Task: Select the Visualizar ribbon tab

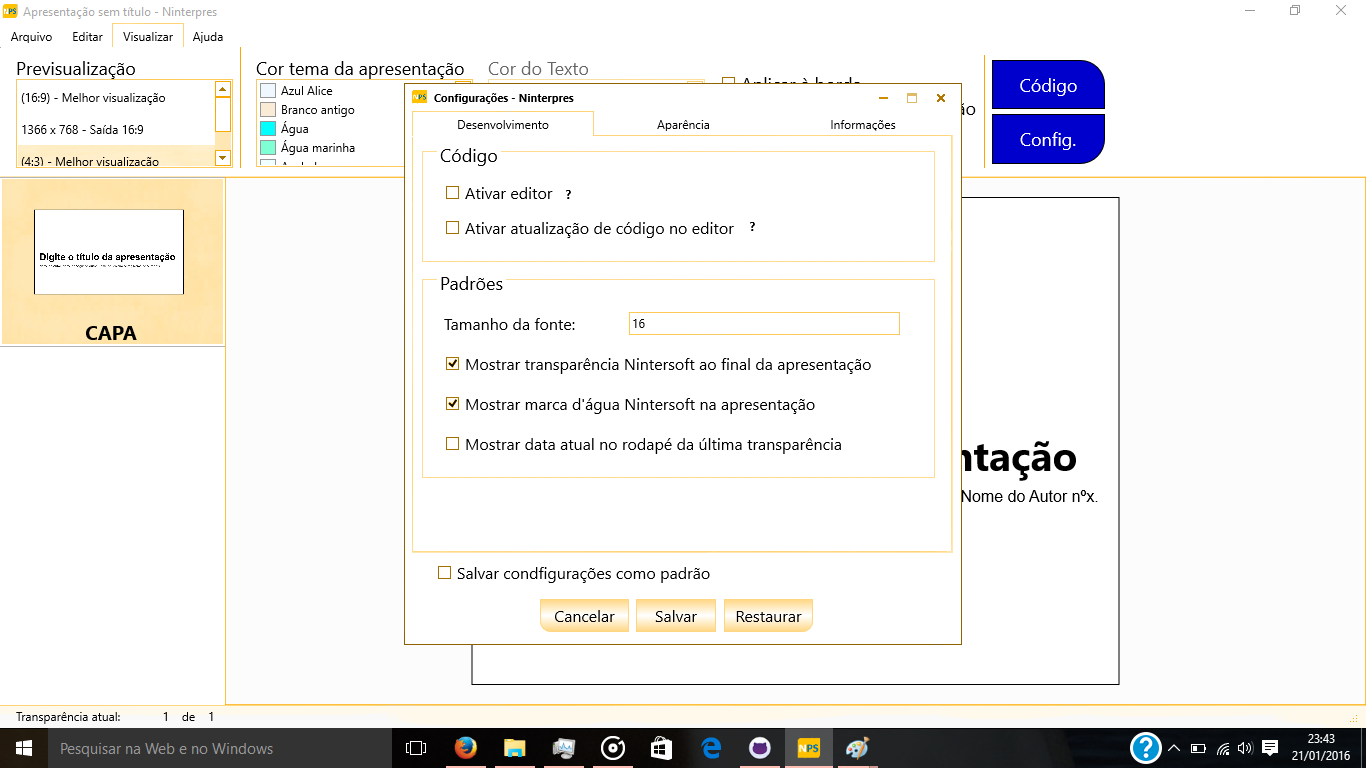Action: coord(148,37)
